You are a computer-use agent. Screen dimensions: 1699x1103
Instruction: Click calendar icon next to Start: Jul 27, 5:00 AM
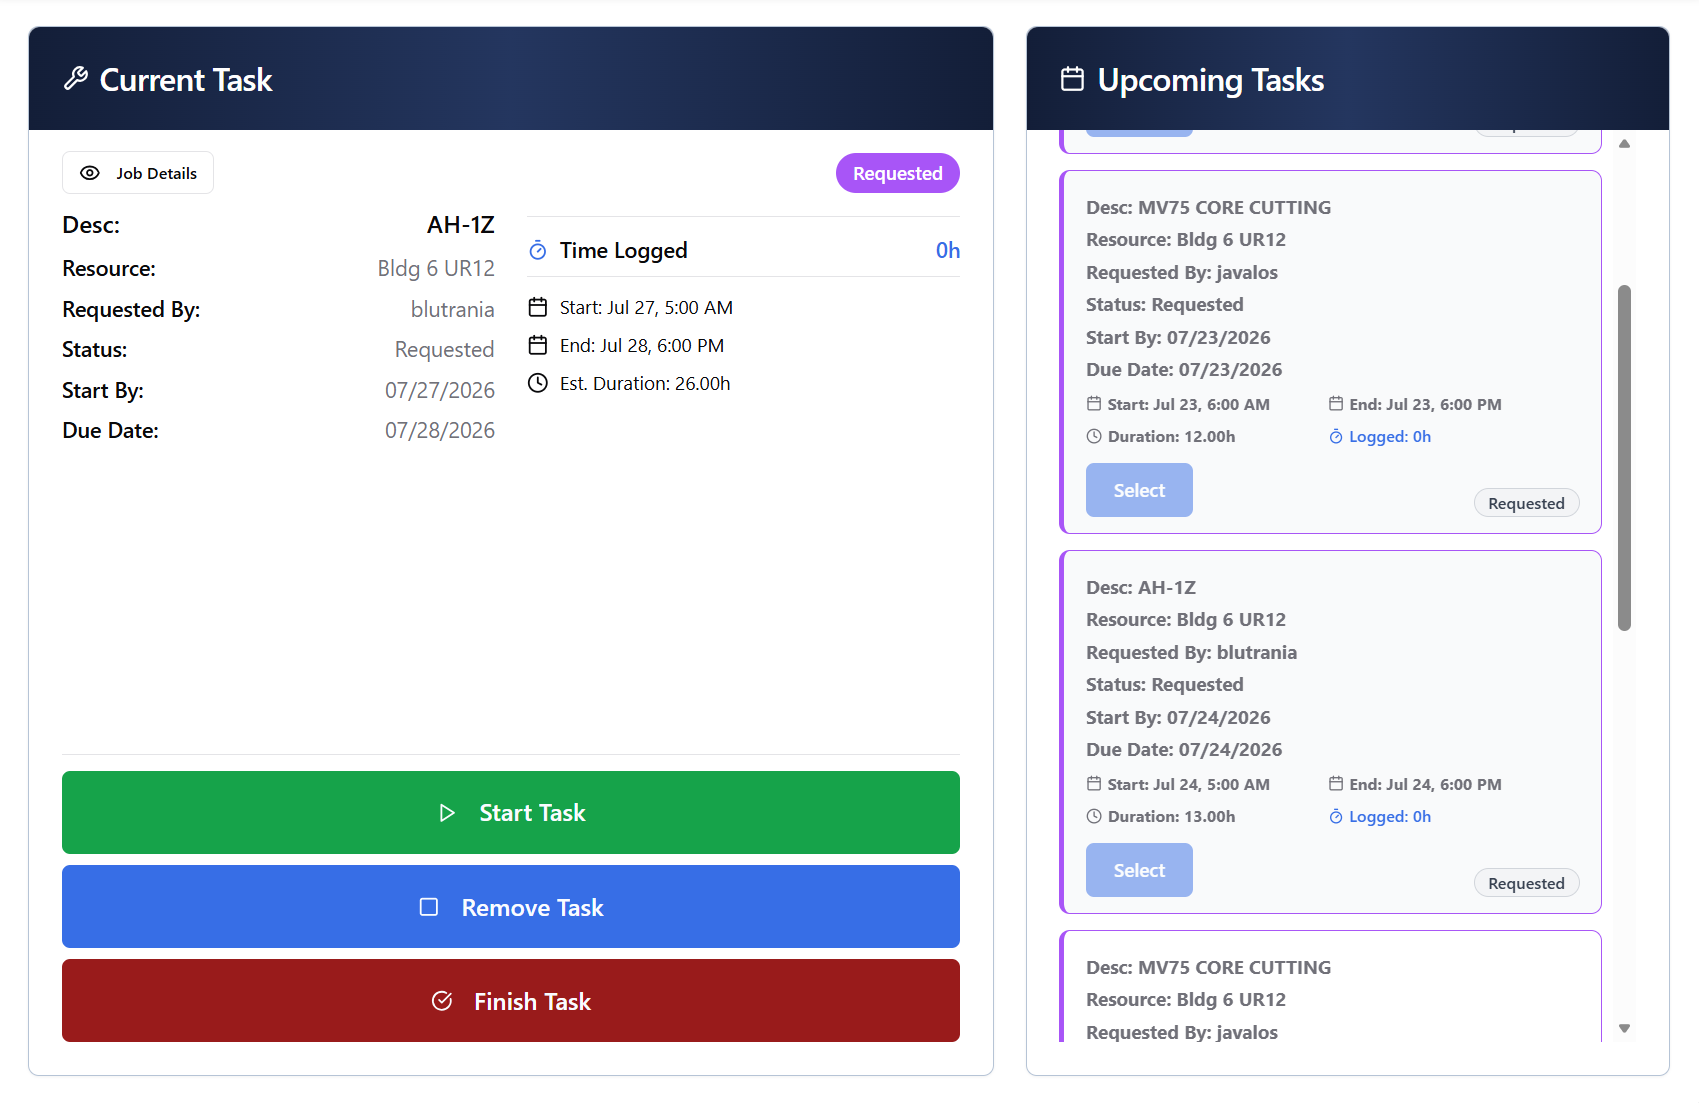coord(538,307)
